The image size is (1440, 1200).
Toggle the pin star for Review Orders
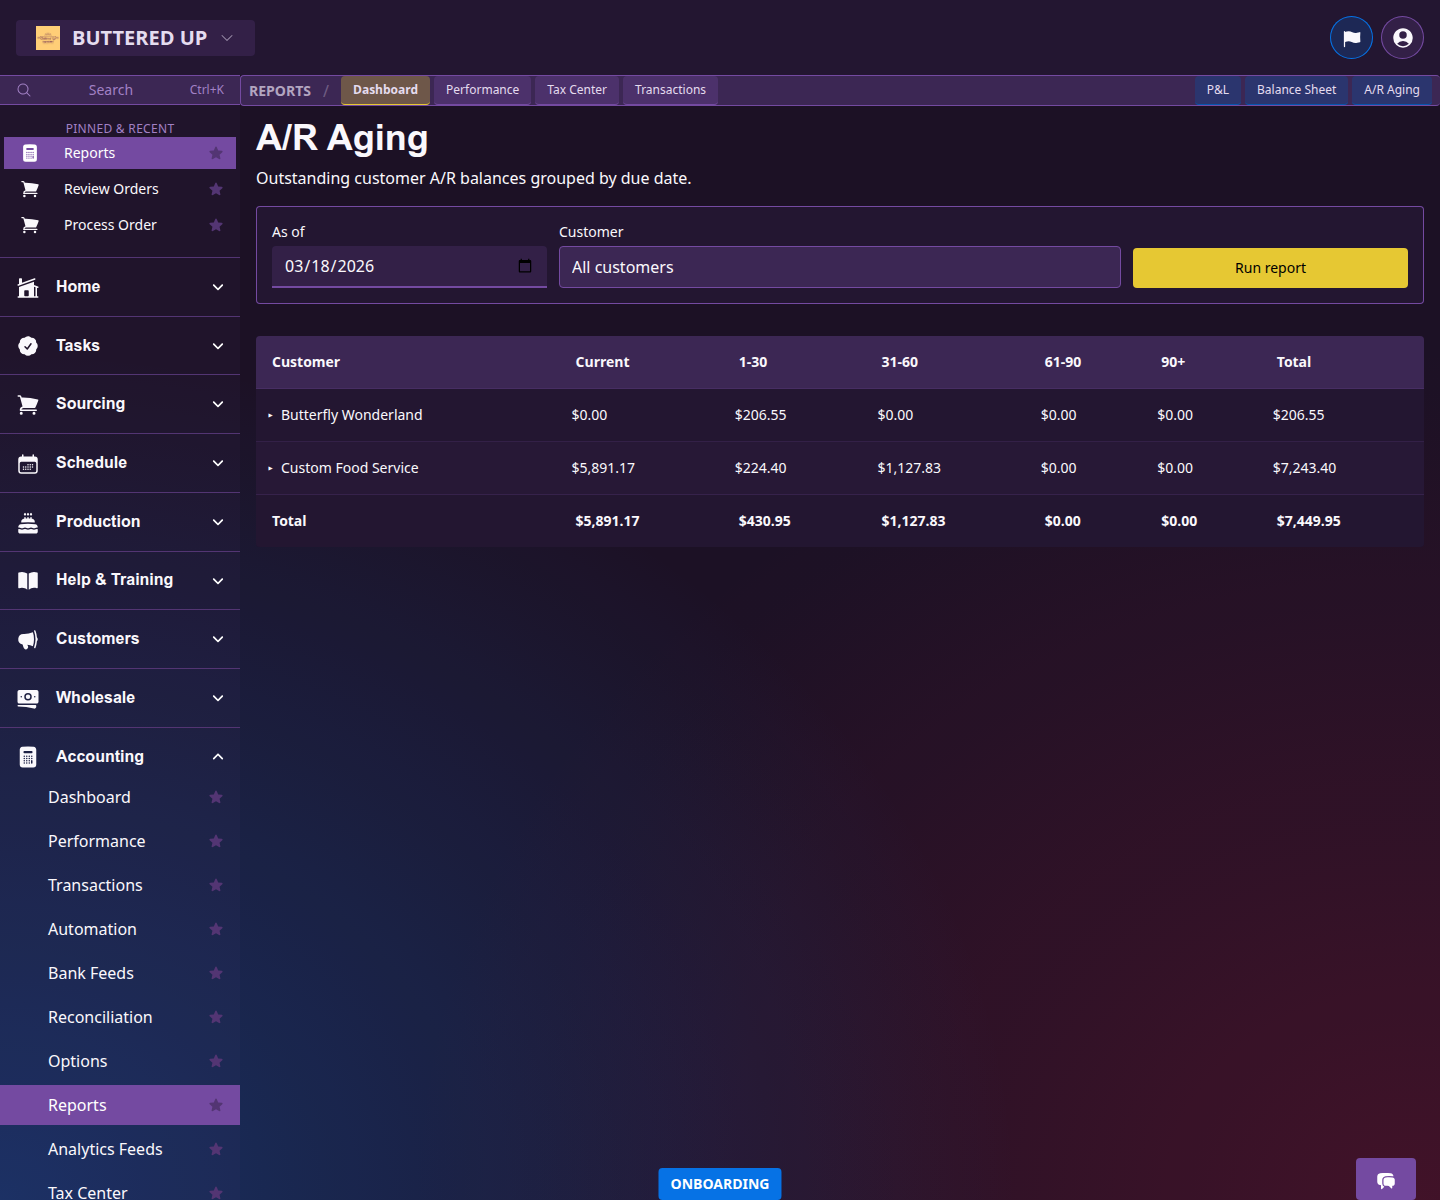point(216,189)
